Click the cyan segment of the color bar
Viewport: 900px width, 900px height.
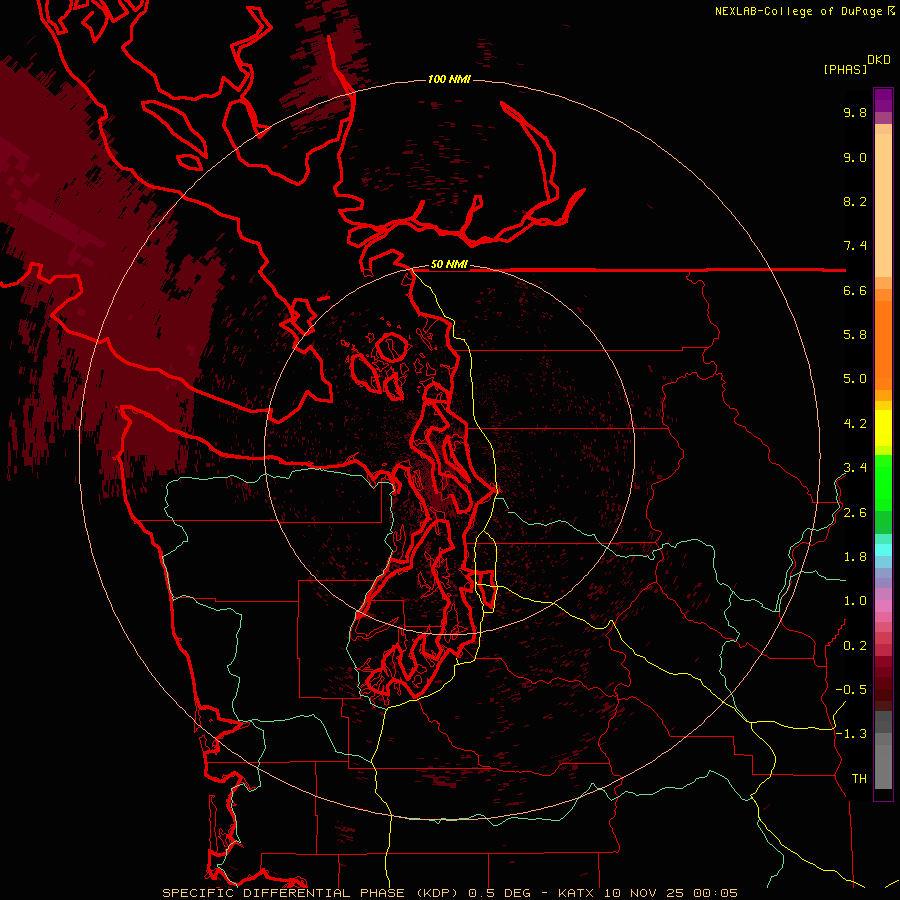(x=883, y=550)
